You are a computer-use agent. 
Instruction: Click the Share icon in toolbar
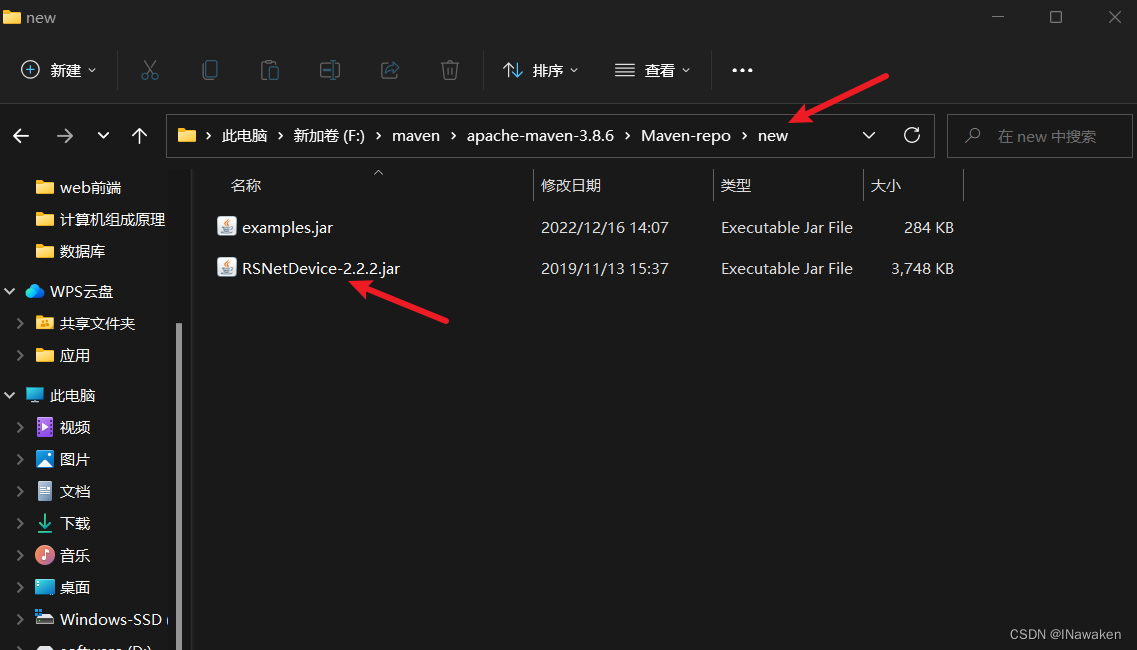coord(390,70)
